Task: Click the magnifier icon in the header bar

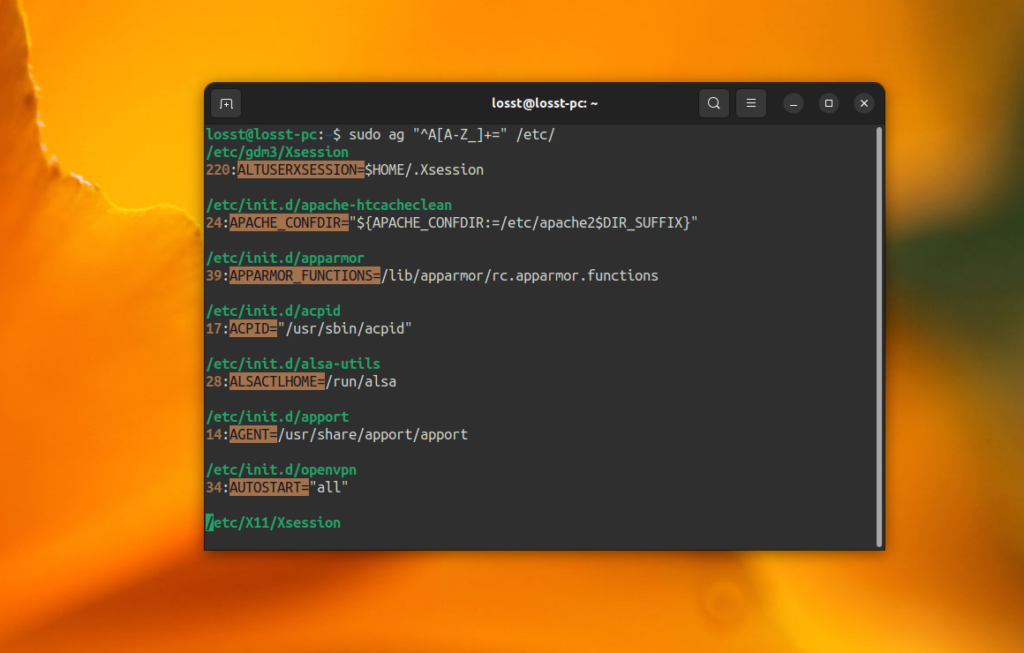Action: pyautogui.click(x=714, y=103)
